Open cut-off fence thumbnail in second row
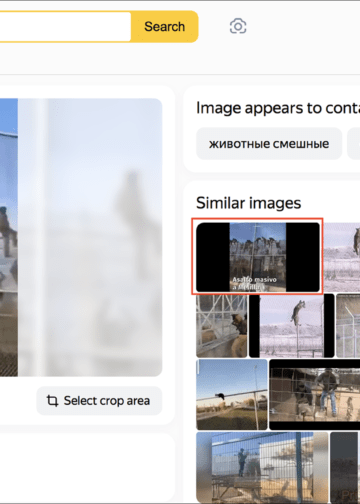360x504 pixels. click(x=348, y=326)
